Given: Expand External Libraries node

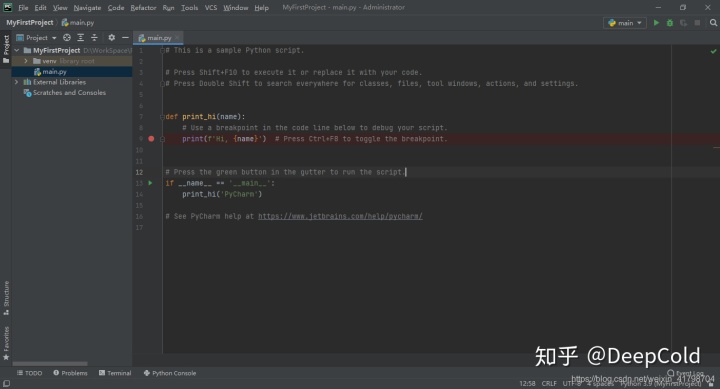Looking at the screenshot, I should tap(17, 82).
